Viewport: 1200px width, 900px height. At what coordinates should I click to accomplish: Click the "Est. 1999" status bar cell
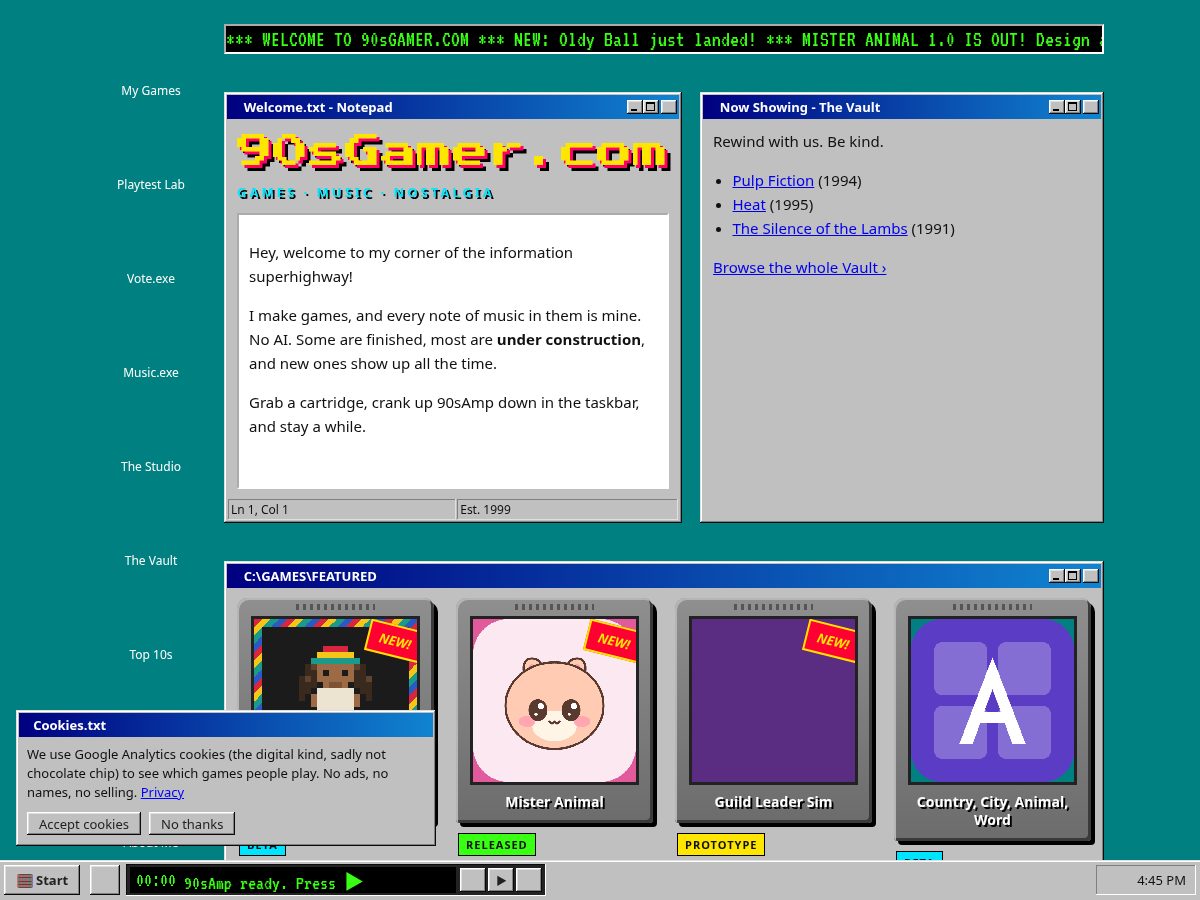click(x=567, y=509)
